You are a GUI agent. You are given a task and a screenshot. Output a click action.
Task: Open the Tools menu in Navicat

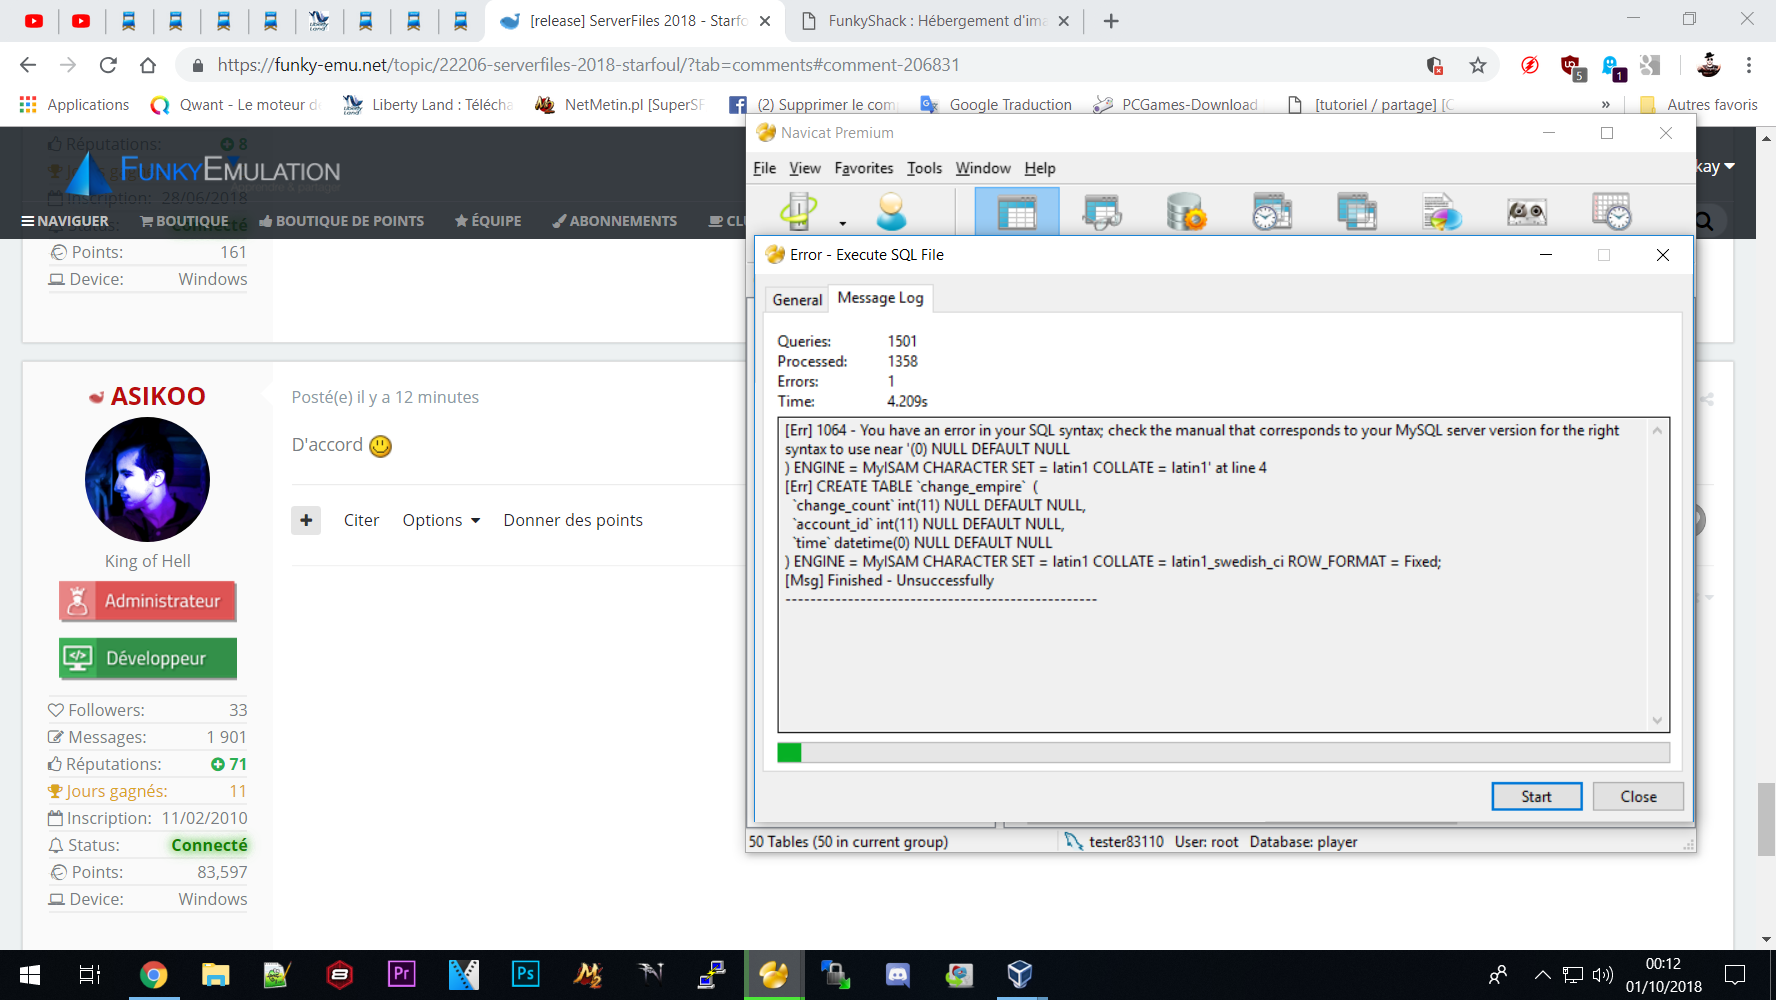point(924,168)
